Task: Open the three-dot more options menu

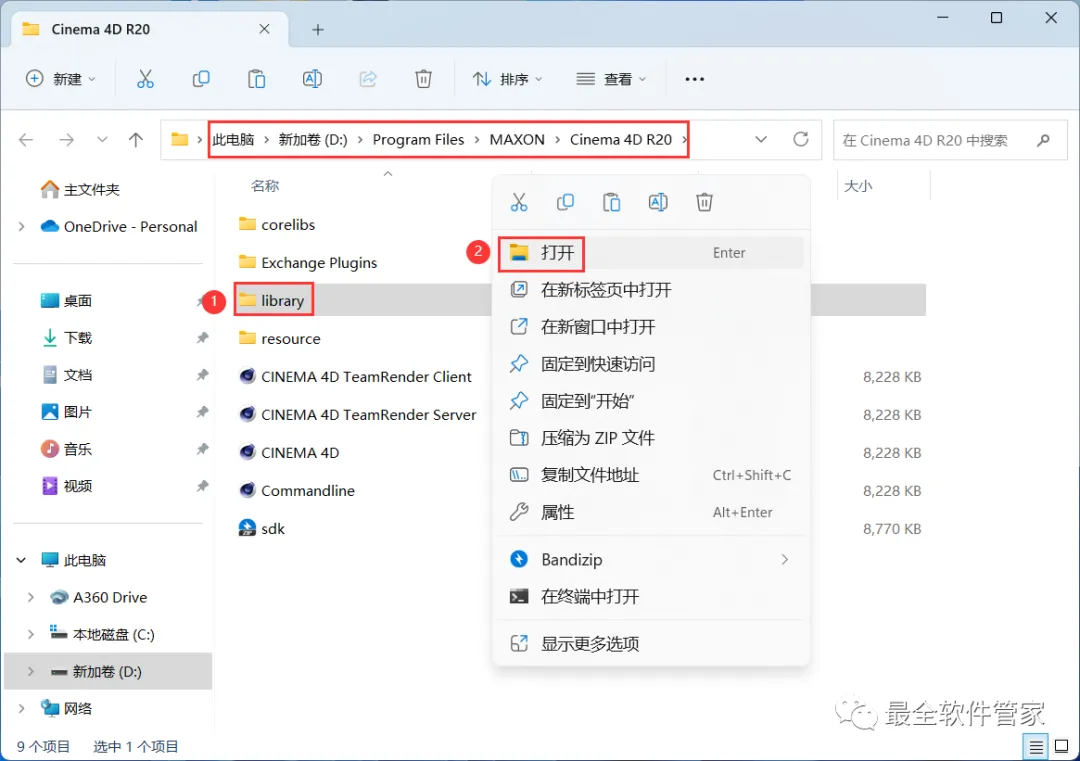Action: click(694, 79)
